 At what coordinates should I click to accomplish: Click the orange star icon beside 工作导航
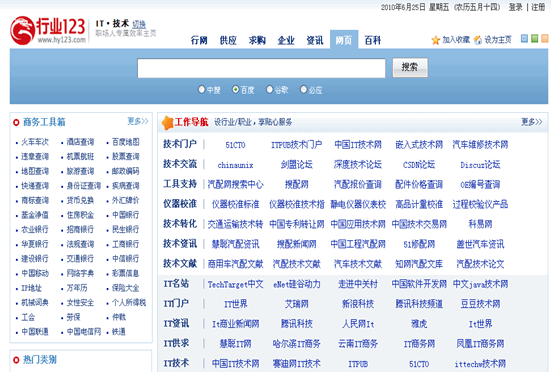[167, 123]
